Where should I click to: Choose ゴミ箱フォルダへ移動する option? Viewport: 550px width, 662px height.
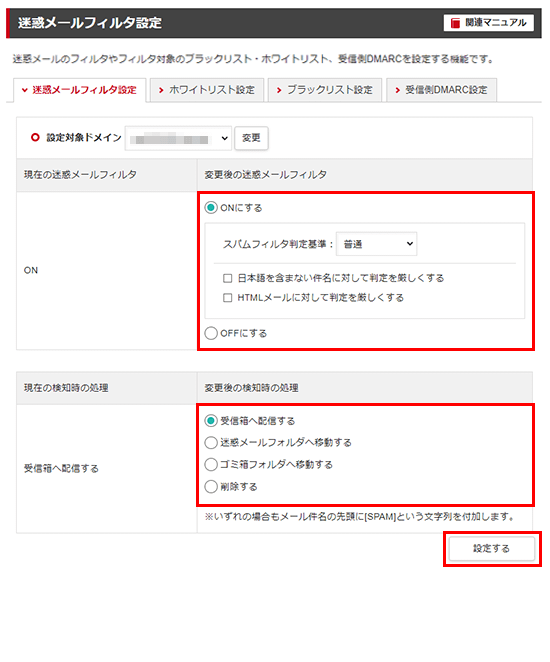click(x=211, y=464)
